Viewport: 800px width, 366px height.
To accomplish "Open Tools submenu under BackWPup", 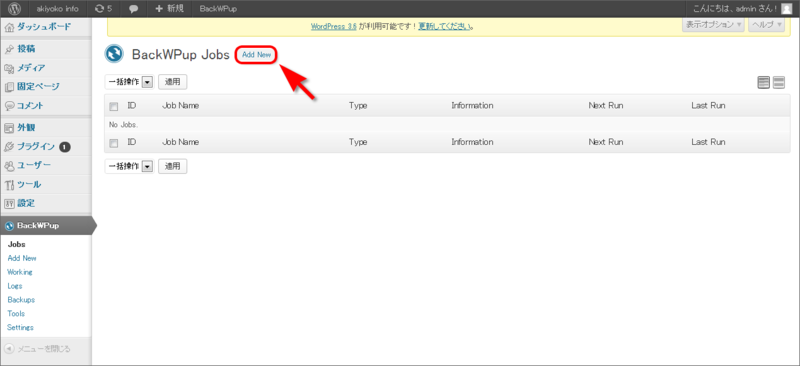I will pyautogui.click(x=16, y=313).
